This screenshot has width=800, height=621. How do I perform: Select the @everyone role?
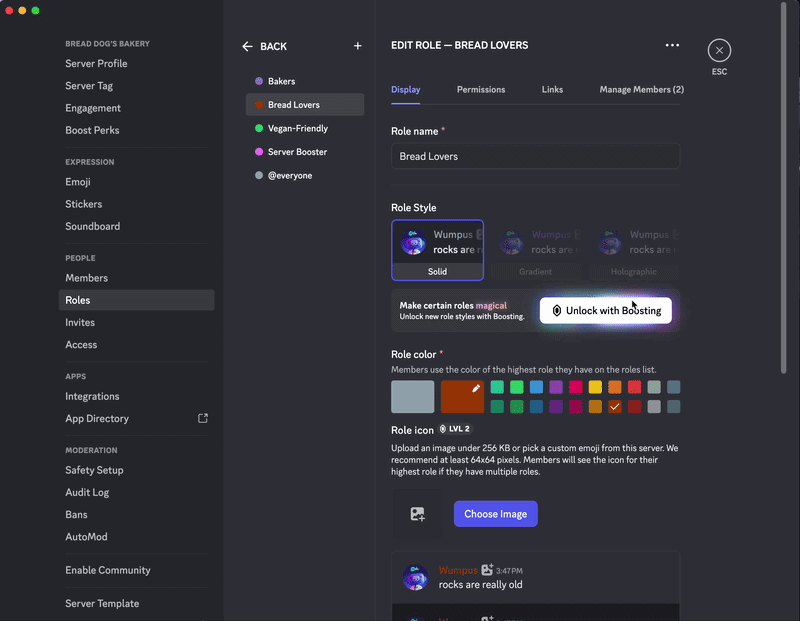tap(305, 175)
